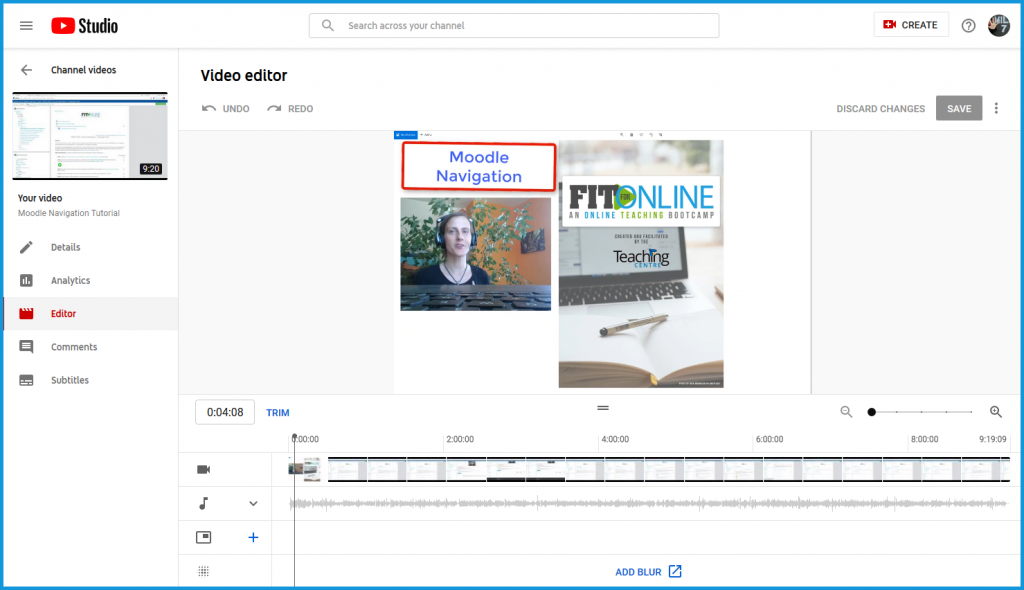Open the hamburger navigation menu

click(x=26, y=25)
